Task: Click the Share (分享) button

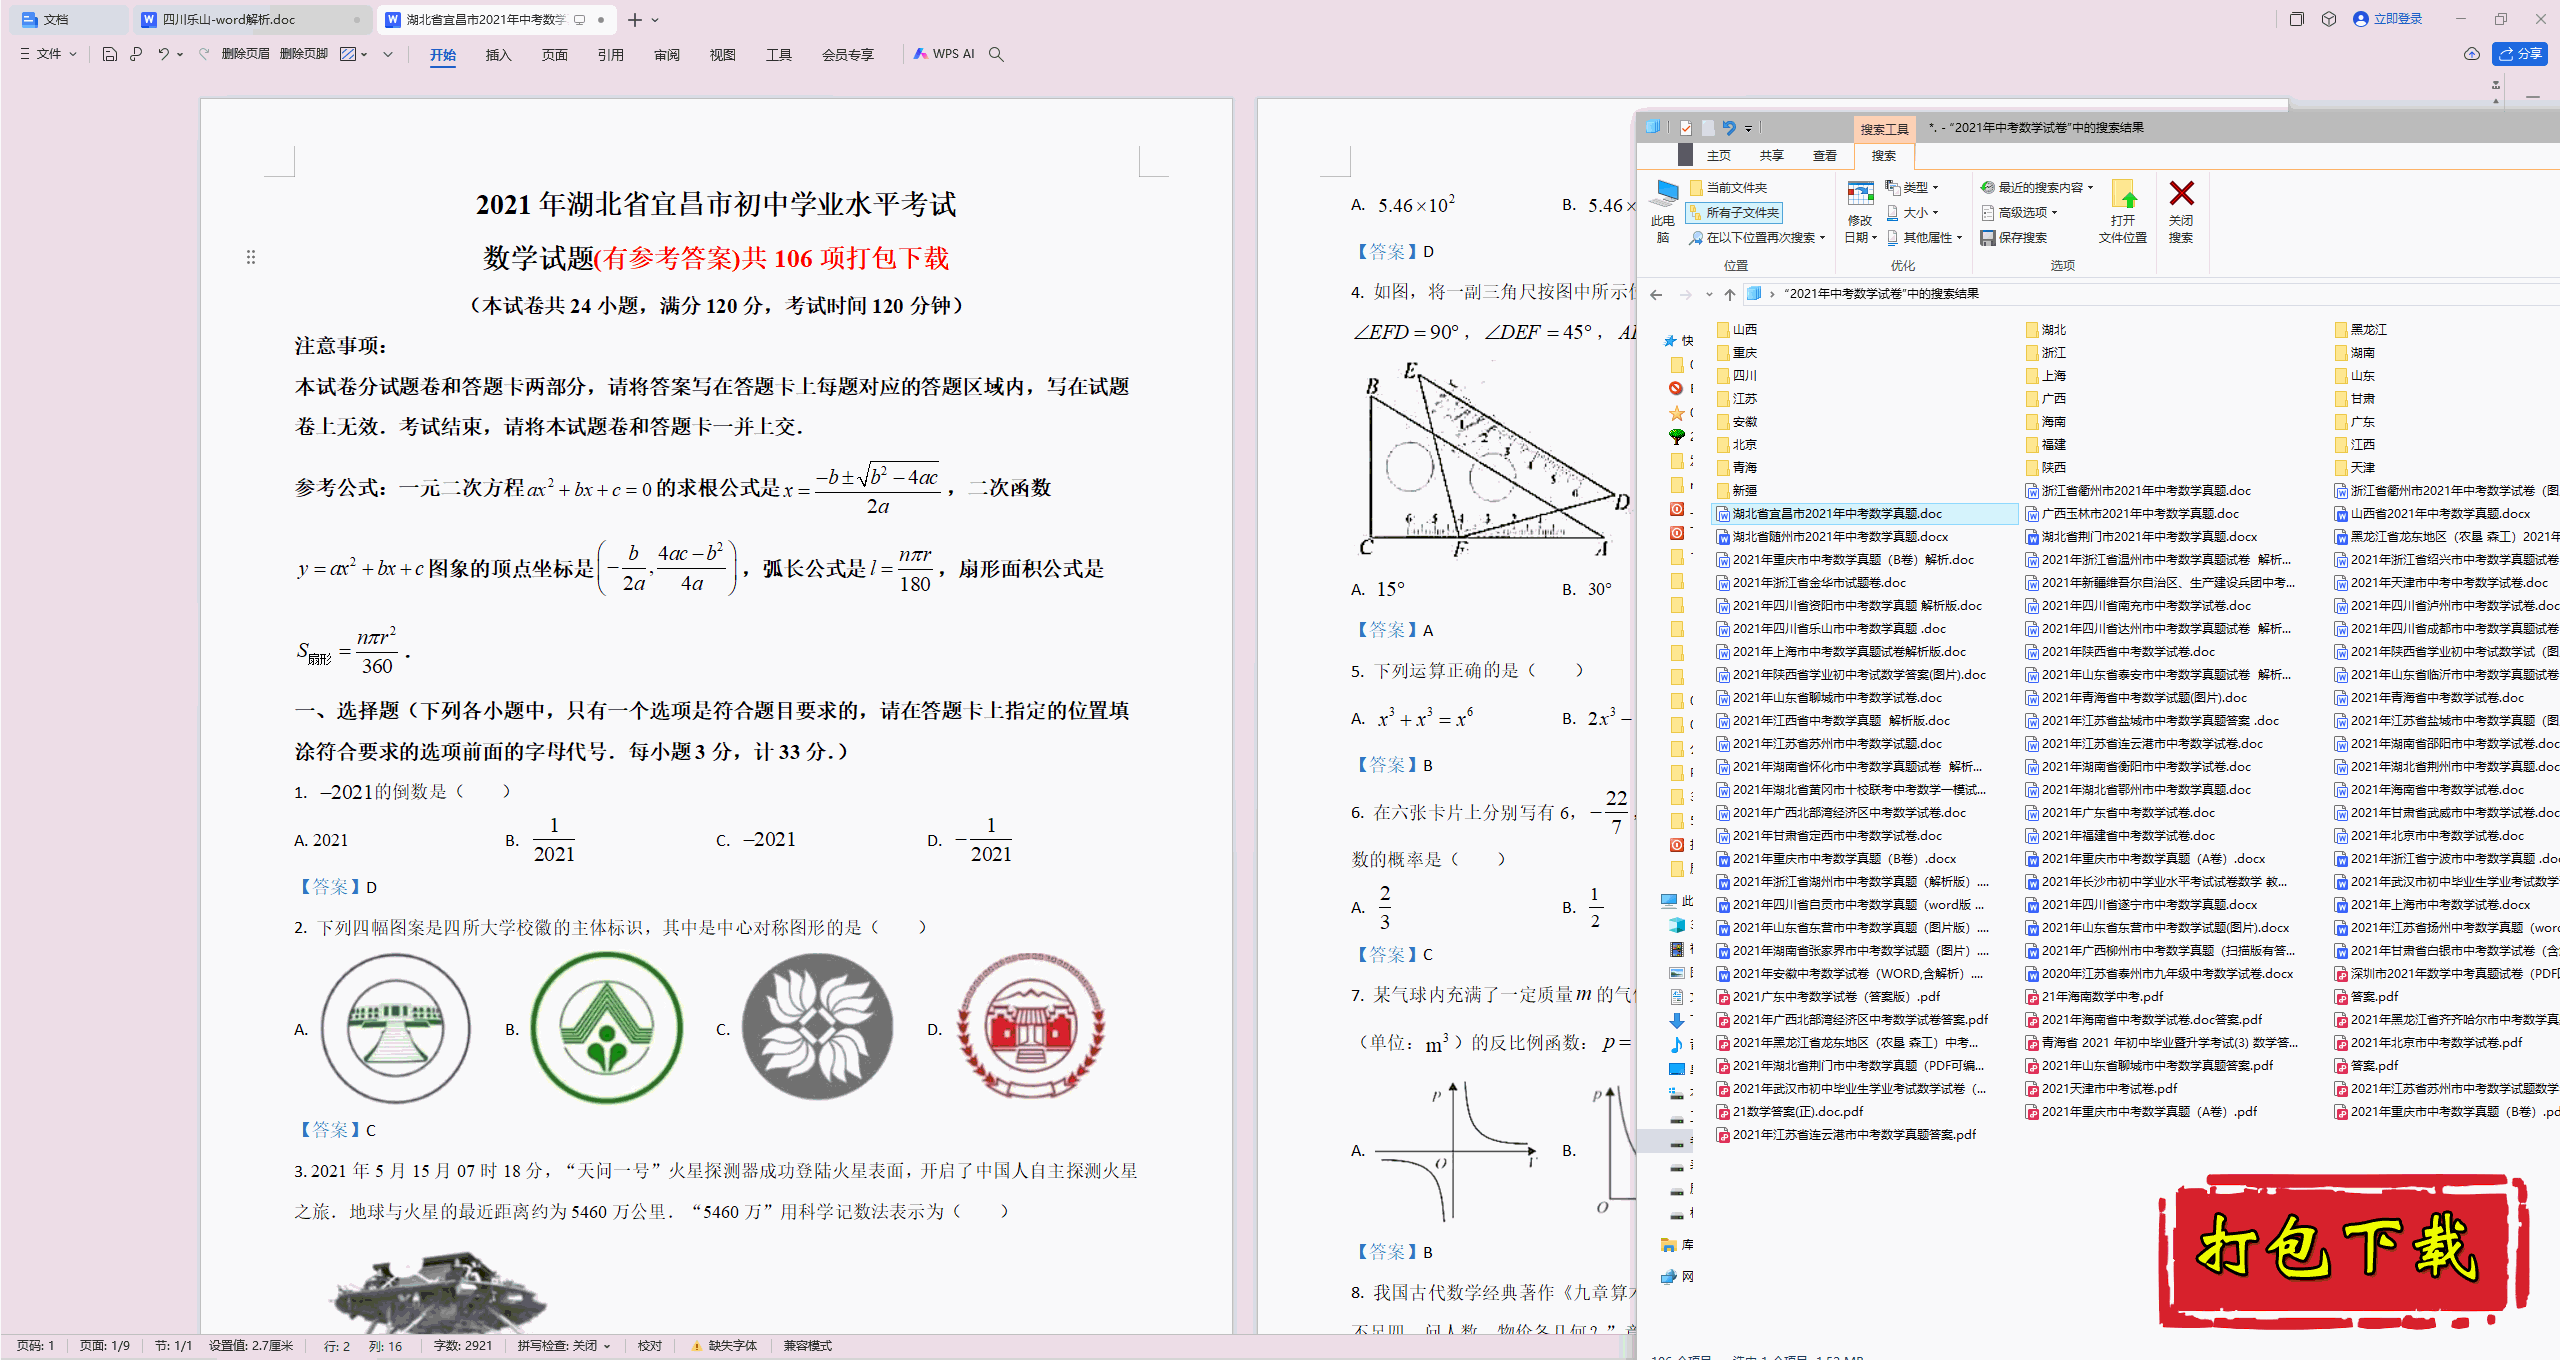Action: coord(2521,54)
